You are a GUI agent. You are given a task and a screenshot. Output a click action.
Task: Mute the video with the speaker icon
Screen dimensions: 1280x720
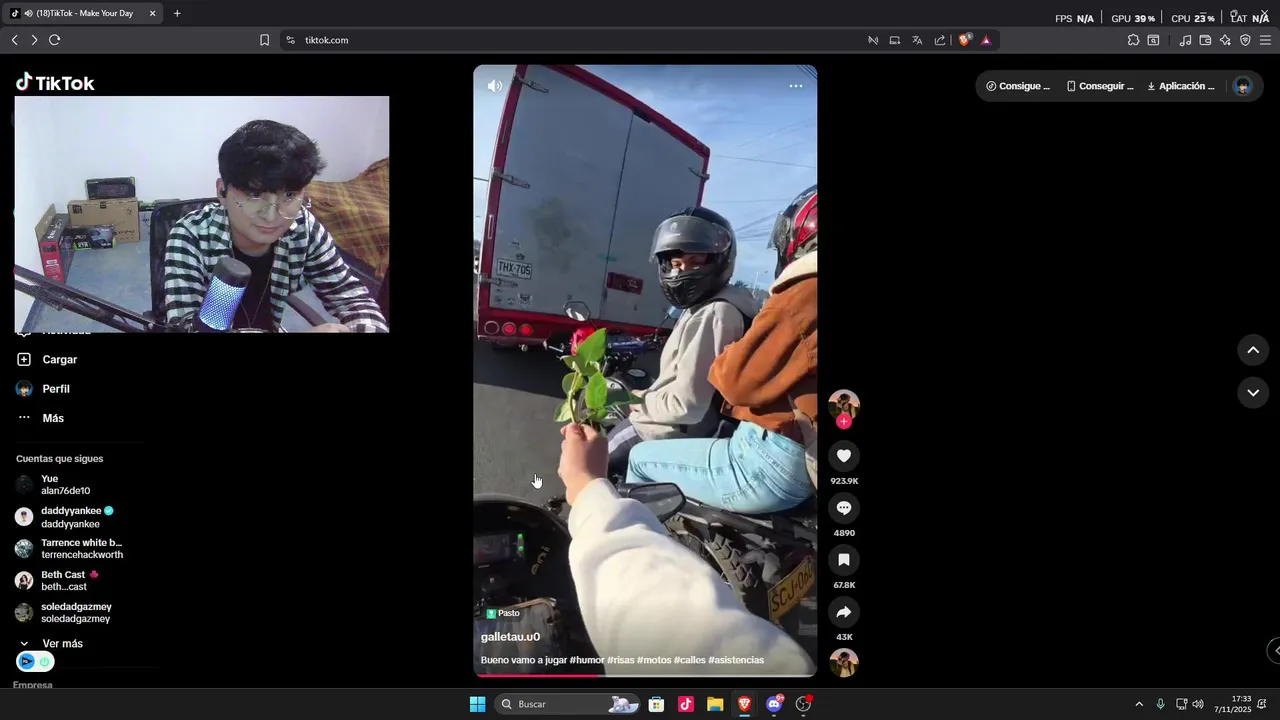pos(495,86)
